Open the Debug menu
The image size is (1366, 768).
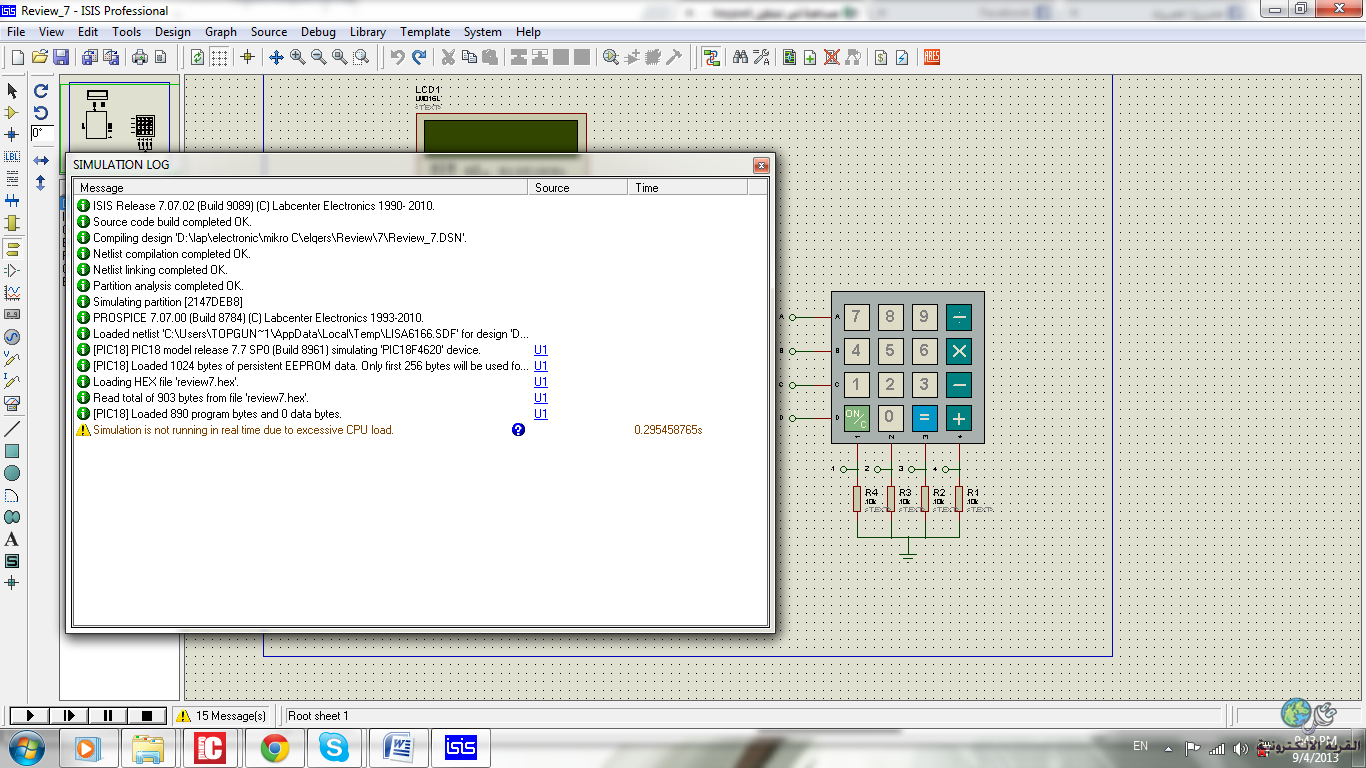pos(318,32)
